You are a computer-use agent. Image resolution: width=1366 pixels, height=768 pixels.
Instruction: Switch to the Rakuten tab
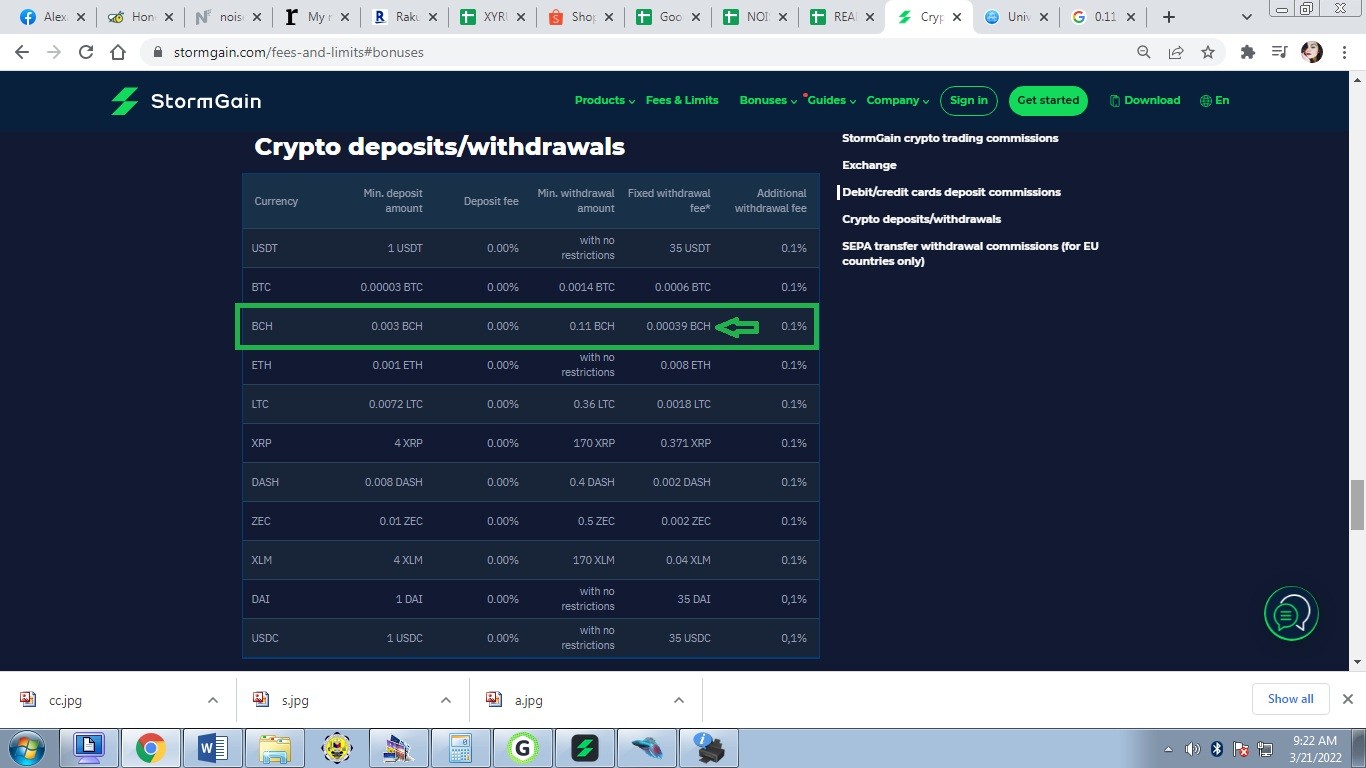click(x=404, y=17)
